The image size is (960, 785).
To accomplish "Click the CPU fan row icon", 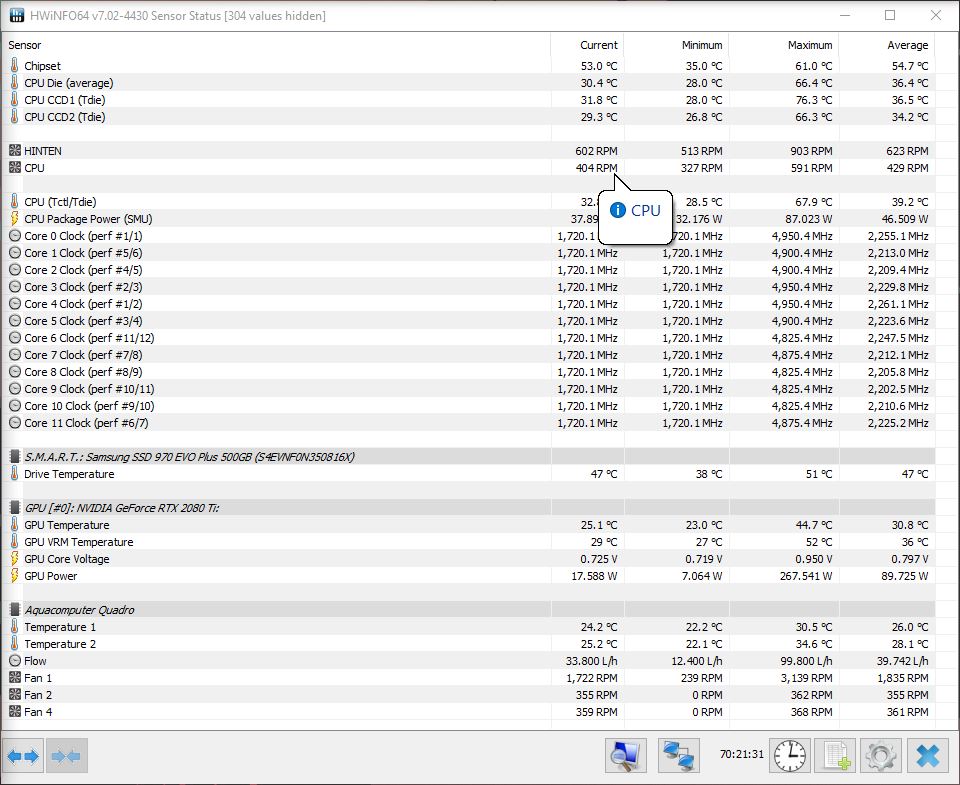I will 15,167.
